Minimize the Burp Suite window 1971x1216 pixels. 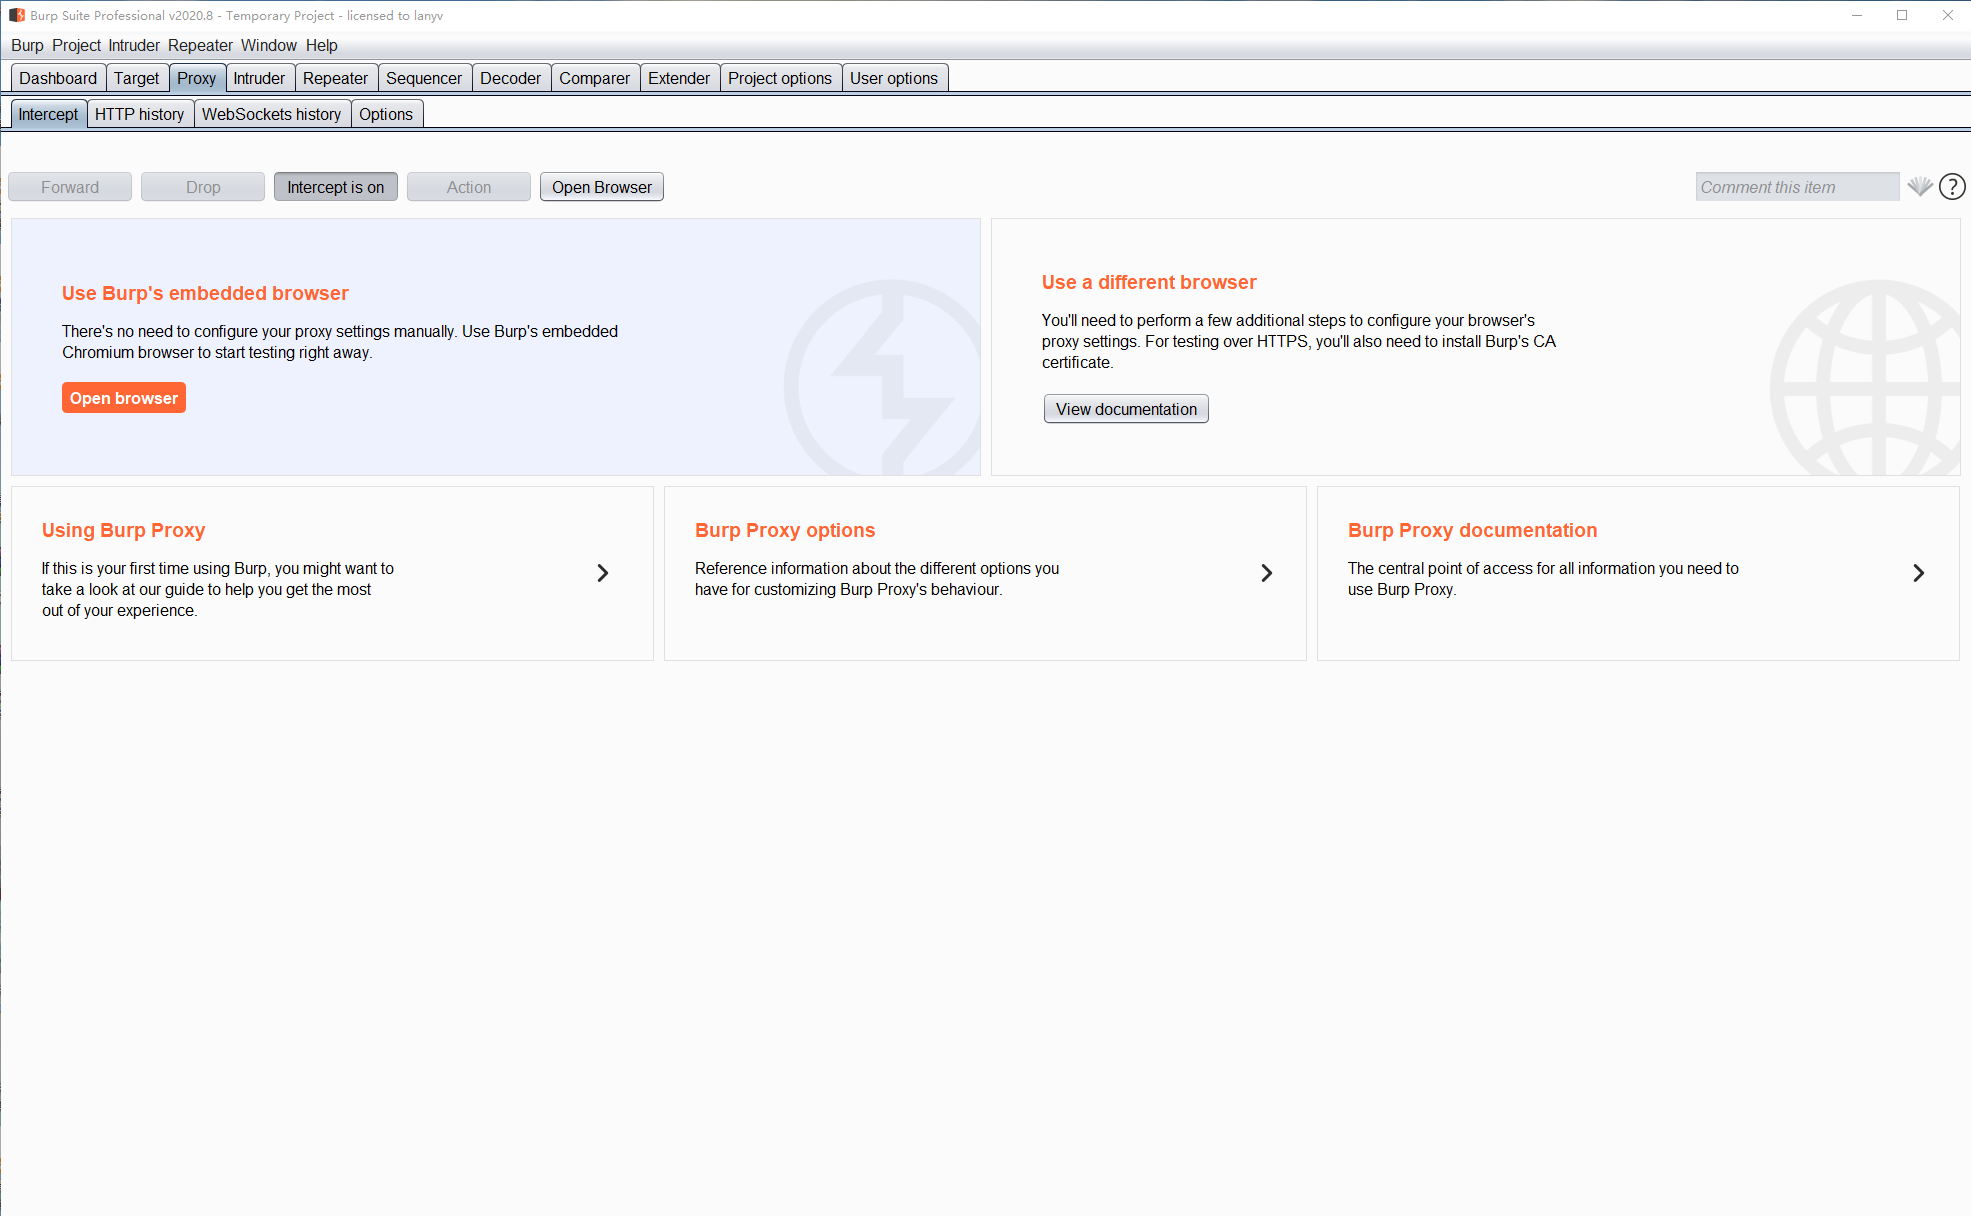pos(1857,15)
